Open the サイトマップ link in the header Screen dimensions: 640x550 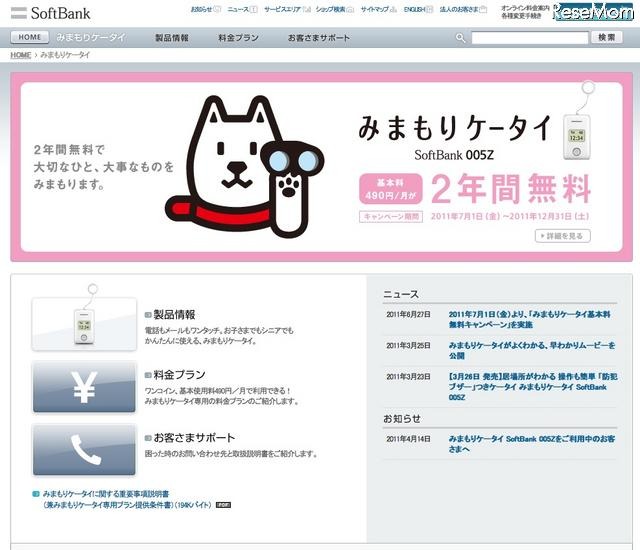coord(375,9)
